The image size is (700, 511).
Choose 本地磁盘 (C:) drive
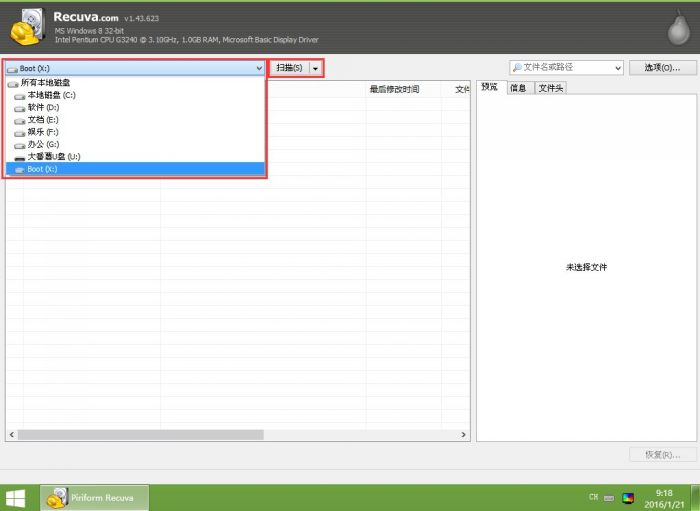[51, 95]
